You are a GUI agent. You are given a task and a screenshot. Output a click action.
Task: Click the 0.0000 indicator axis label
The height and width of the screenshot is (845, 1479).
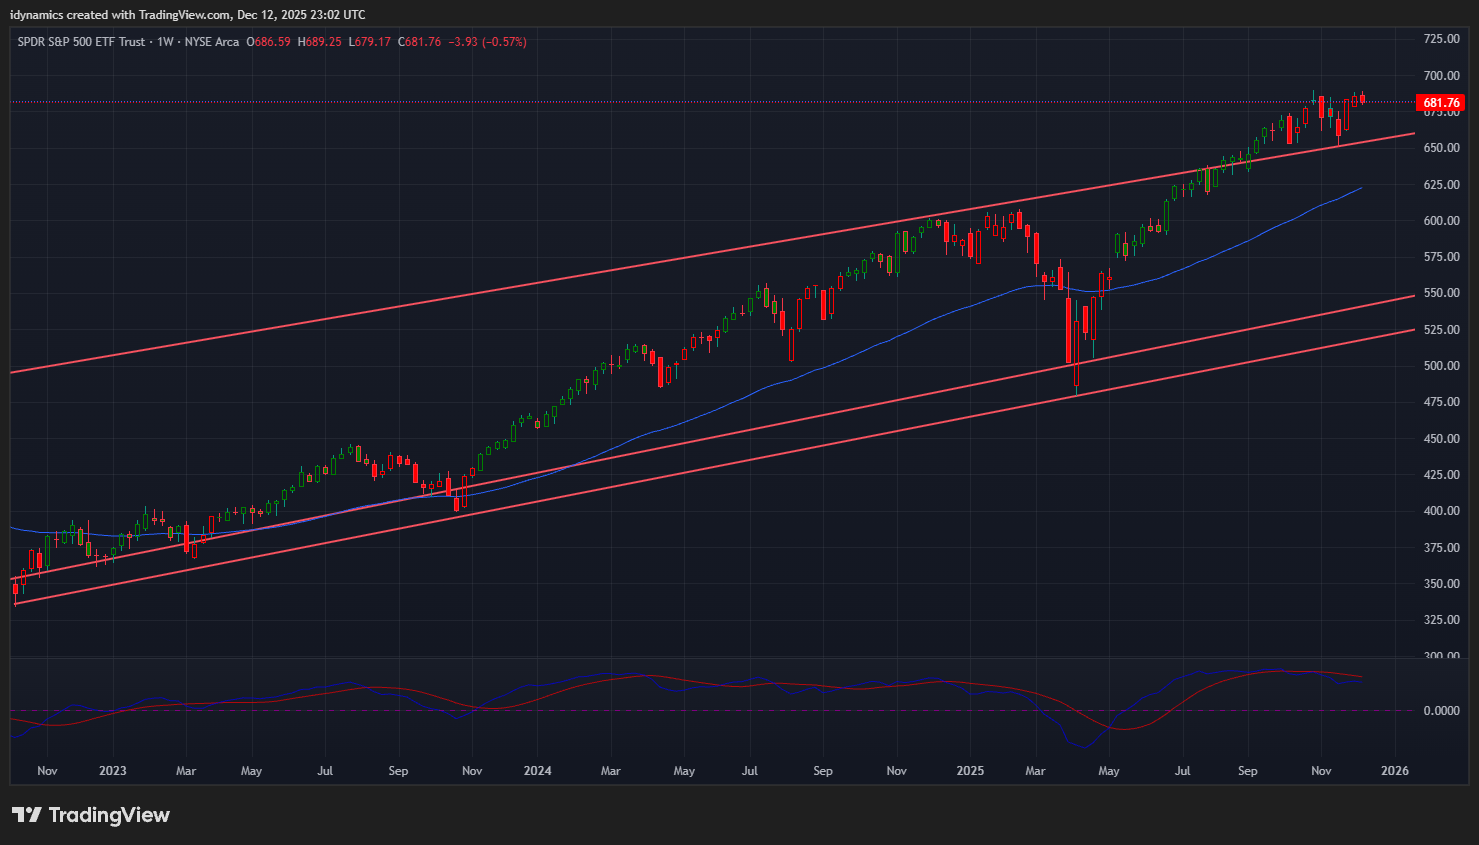point(1441,711)
